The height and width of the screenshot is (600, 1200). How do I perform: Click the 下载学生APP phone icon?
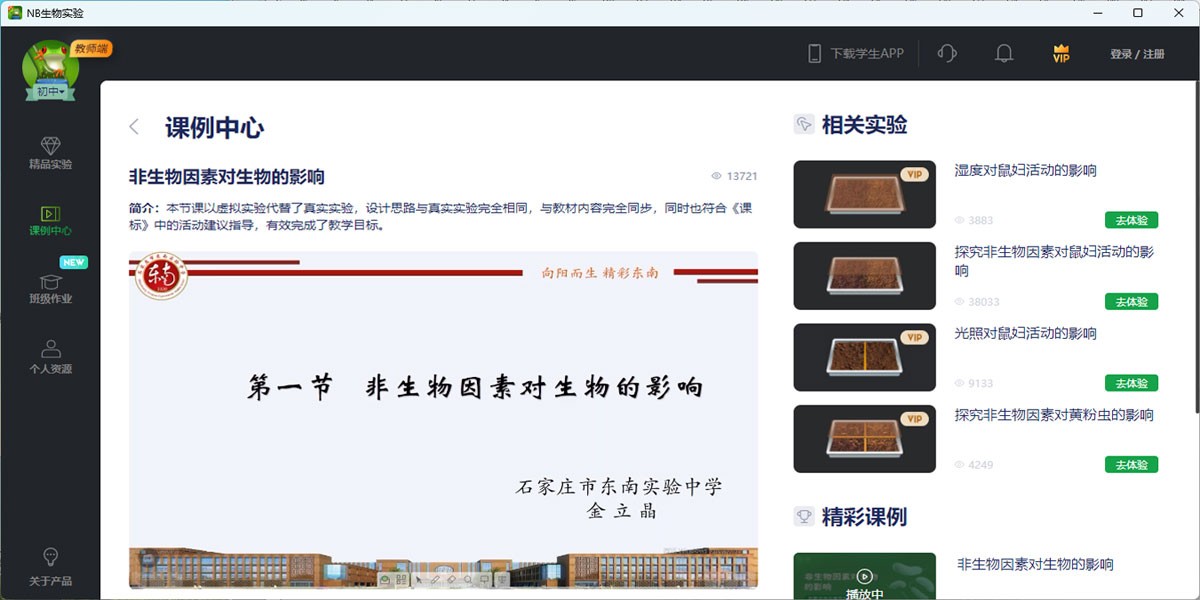815,54
